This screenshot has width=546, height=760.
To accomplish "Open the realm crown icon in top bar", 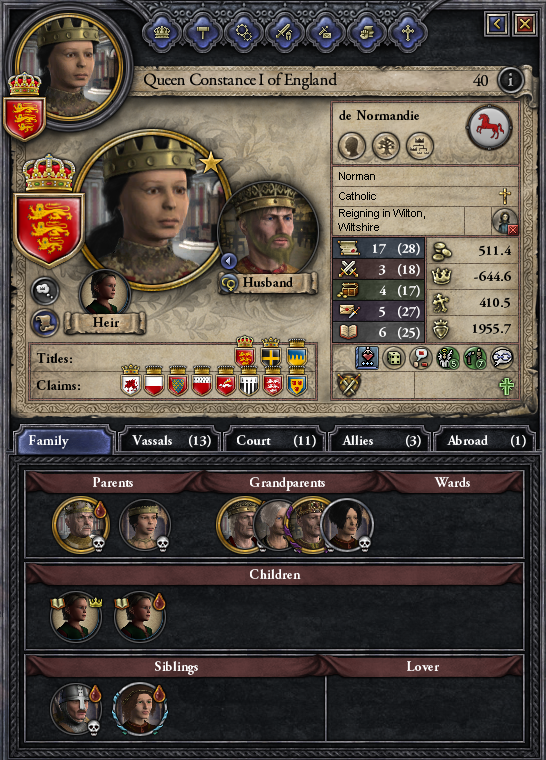I will (162, 32).
